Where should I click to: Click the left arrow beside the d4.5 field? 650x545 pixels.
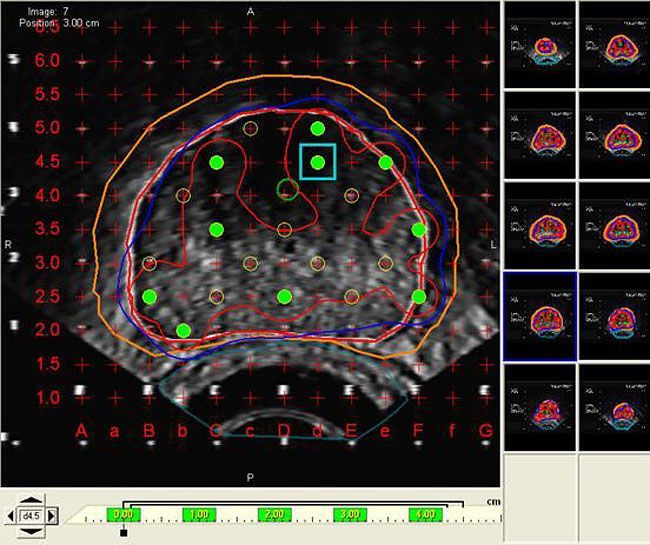pos(11,516)
